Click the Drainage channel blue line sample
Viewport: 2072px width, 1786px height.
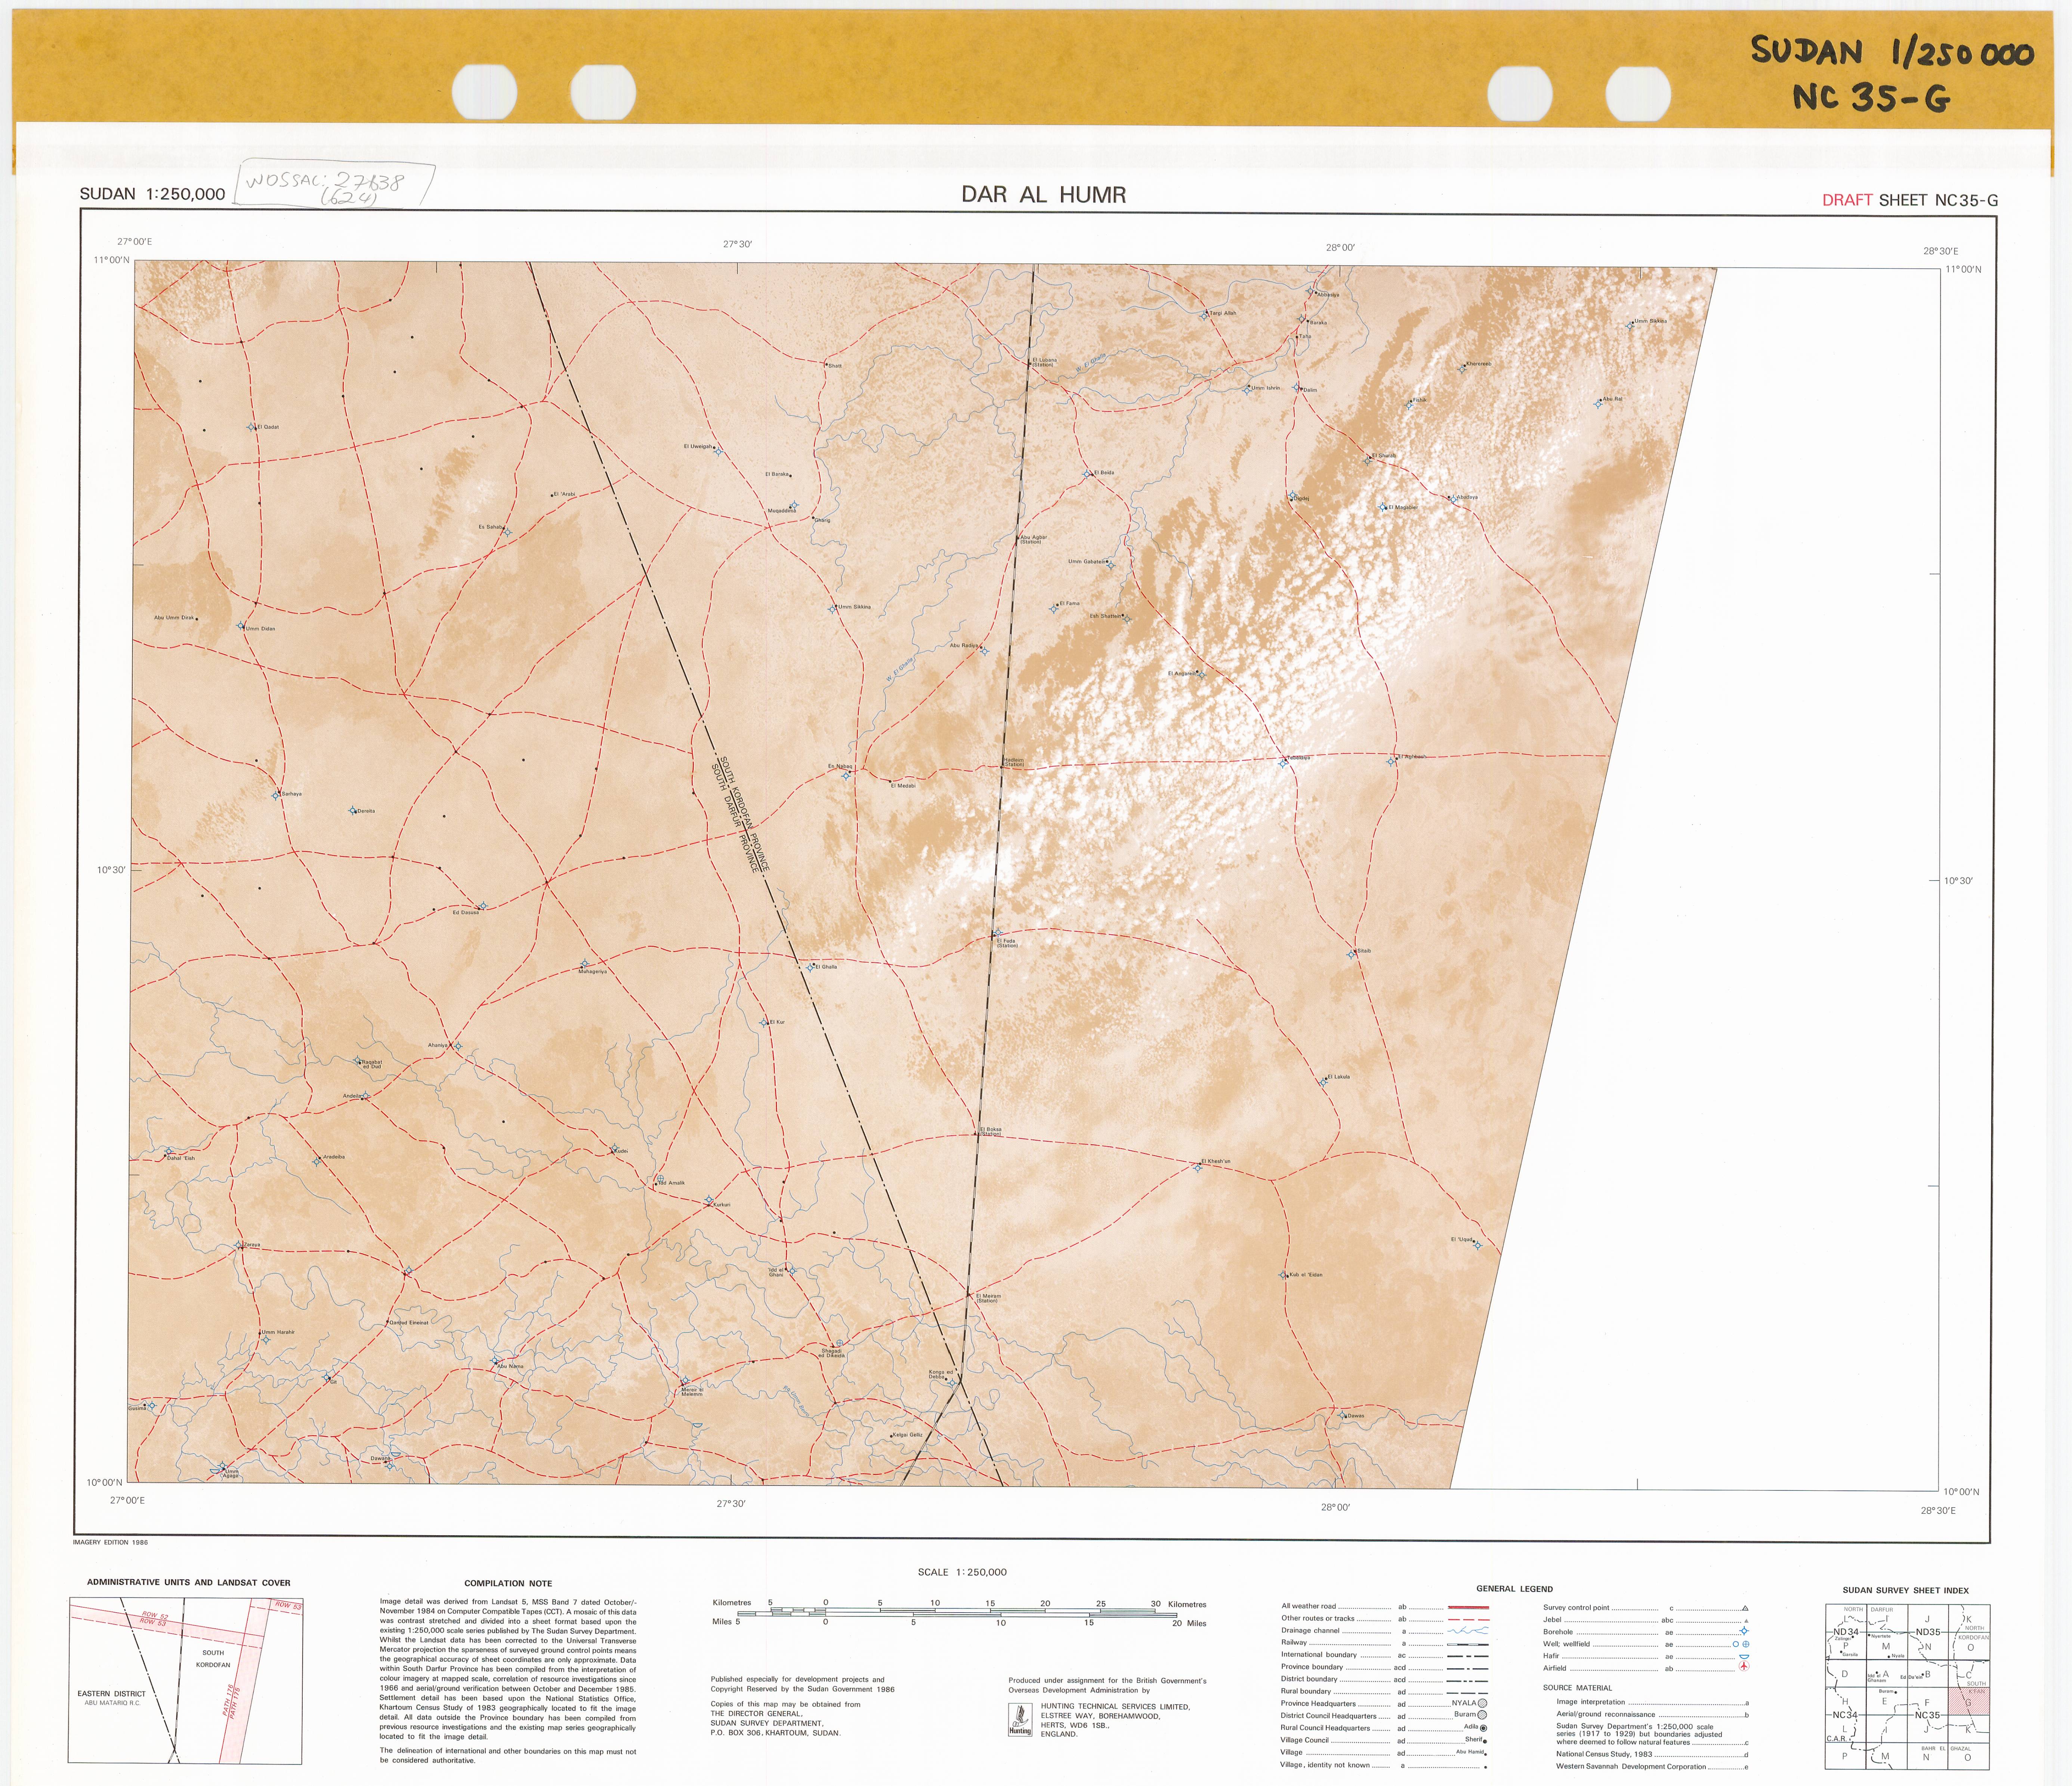(x=1468, y=1631)
